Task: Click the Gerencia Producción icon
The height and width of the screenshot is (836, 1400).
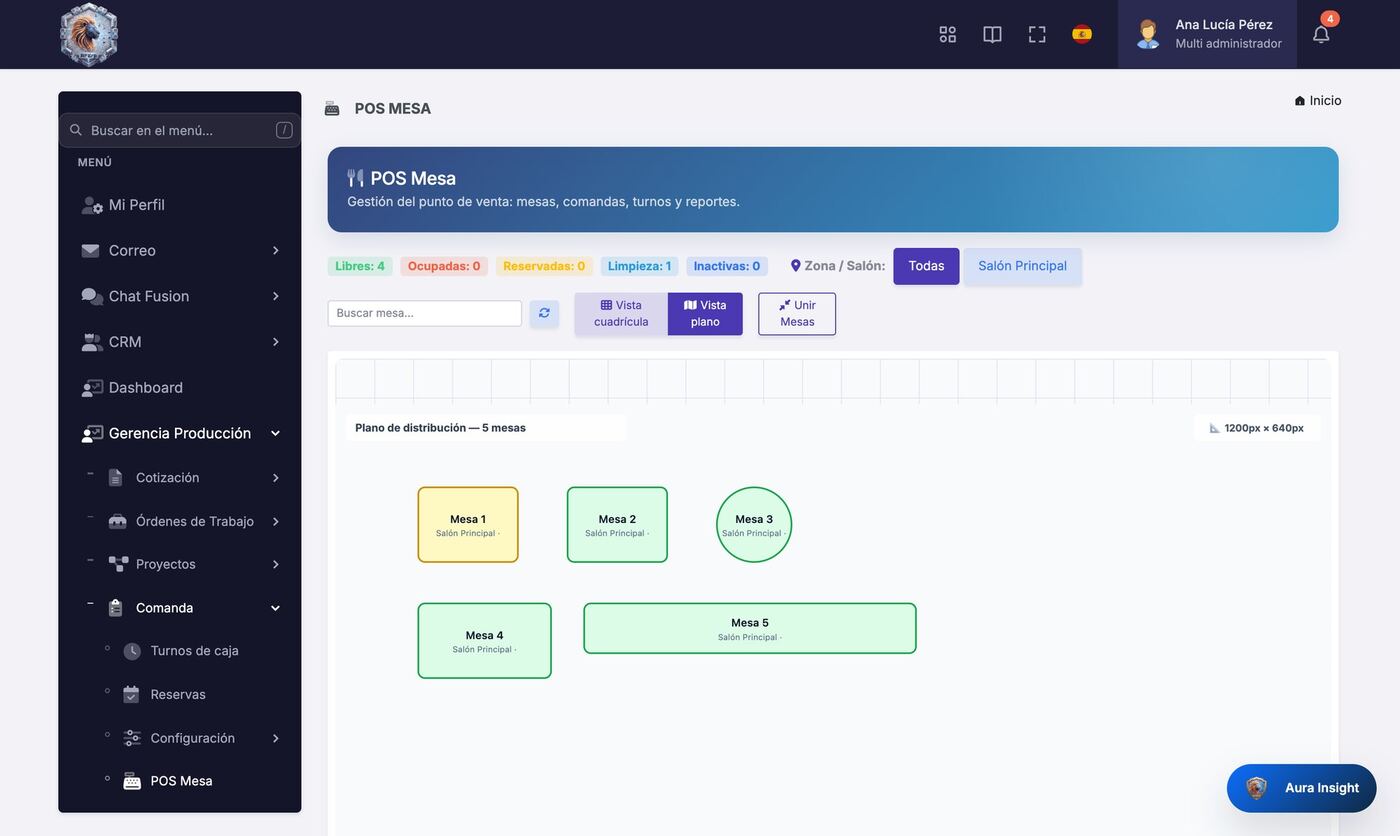Action: coord(92,434)
